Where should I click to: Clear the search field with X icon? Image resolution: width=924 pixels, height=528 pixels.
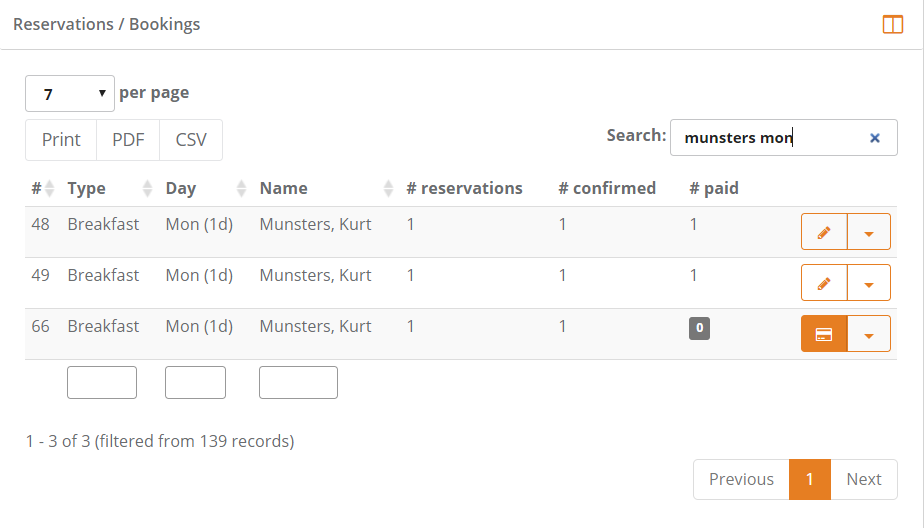875,138
